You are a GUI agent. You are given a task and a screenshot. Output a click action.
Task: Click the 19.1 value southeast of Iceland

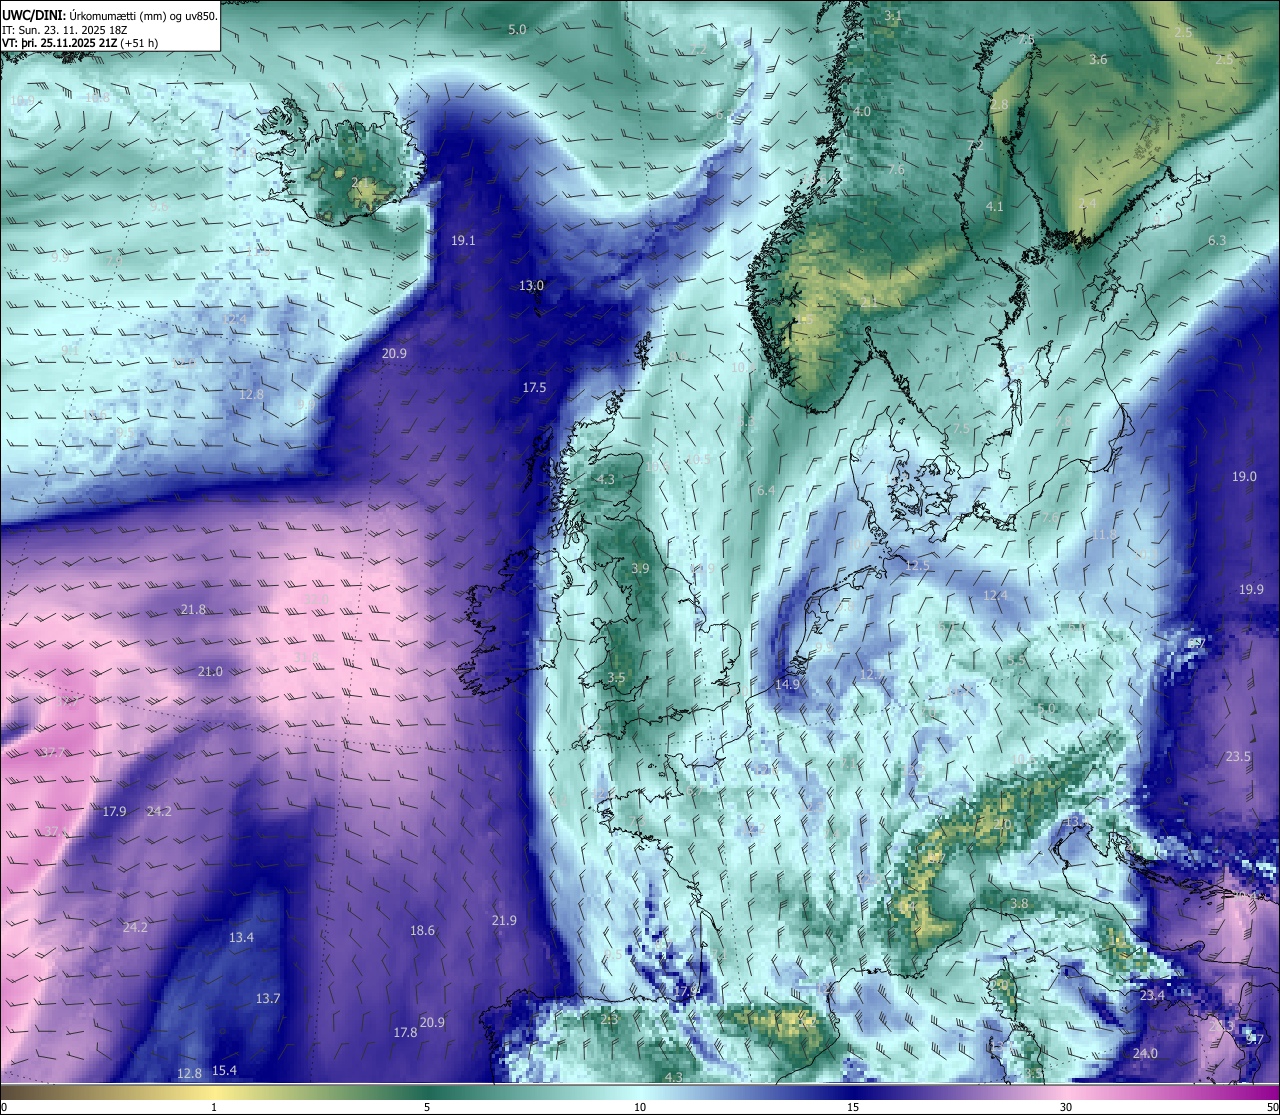click(463, 241)
